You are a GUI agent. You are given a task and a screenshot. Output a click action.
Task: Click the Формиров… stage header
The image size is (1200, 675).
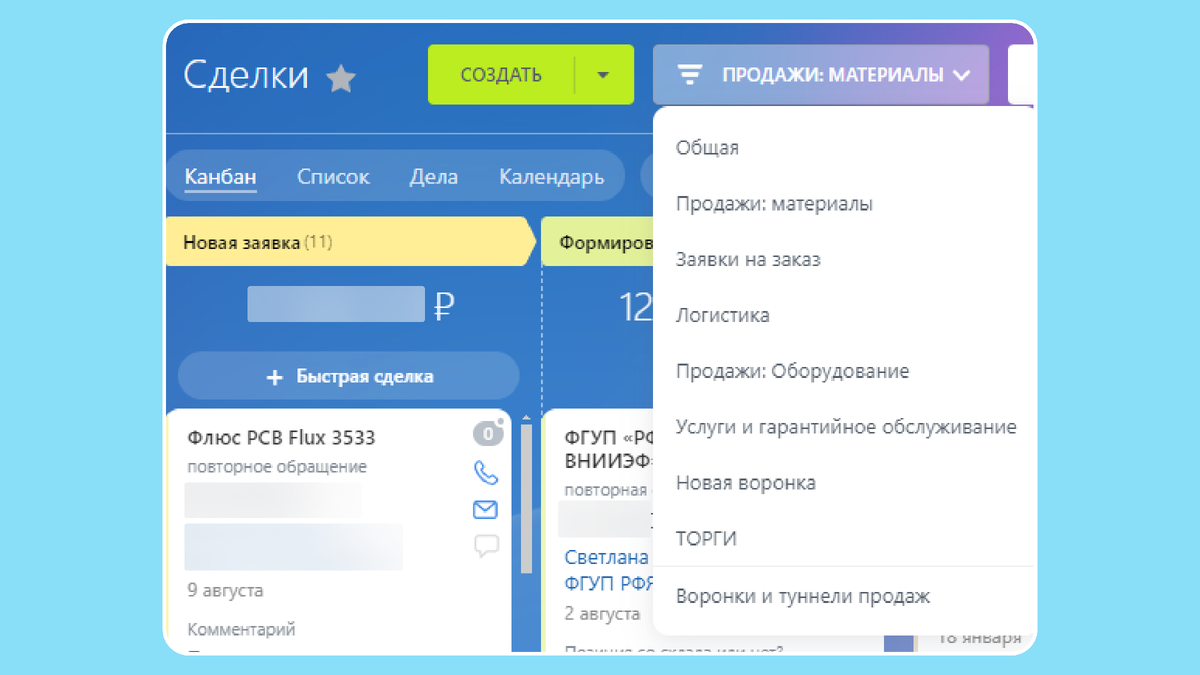click(x=597, y=242)
